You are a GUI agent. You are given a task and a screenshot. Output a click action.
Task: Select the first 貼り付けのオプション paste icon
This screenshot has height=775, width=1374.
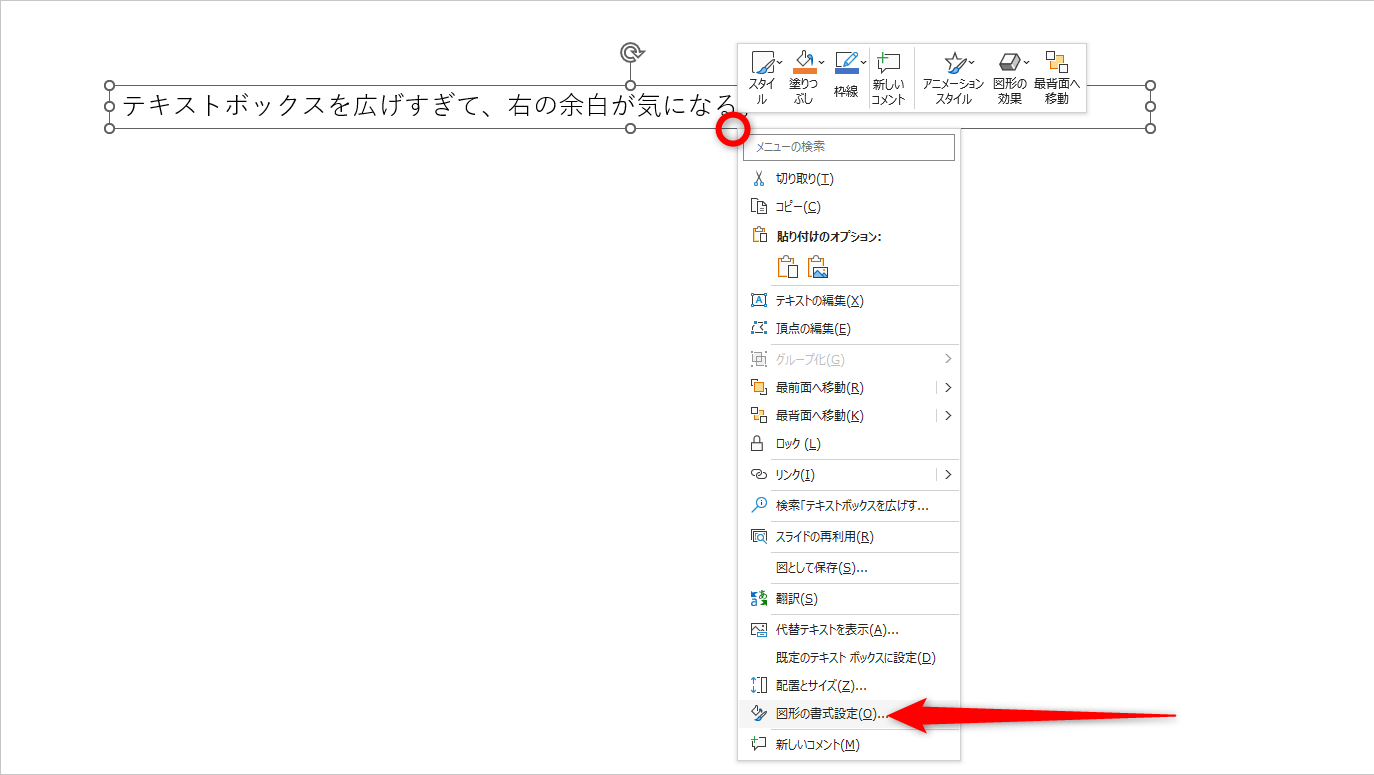(787, 266)
